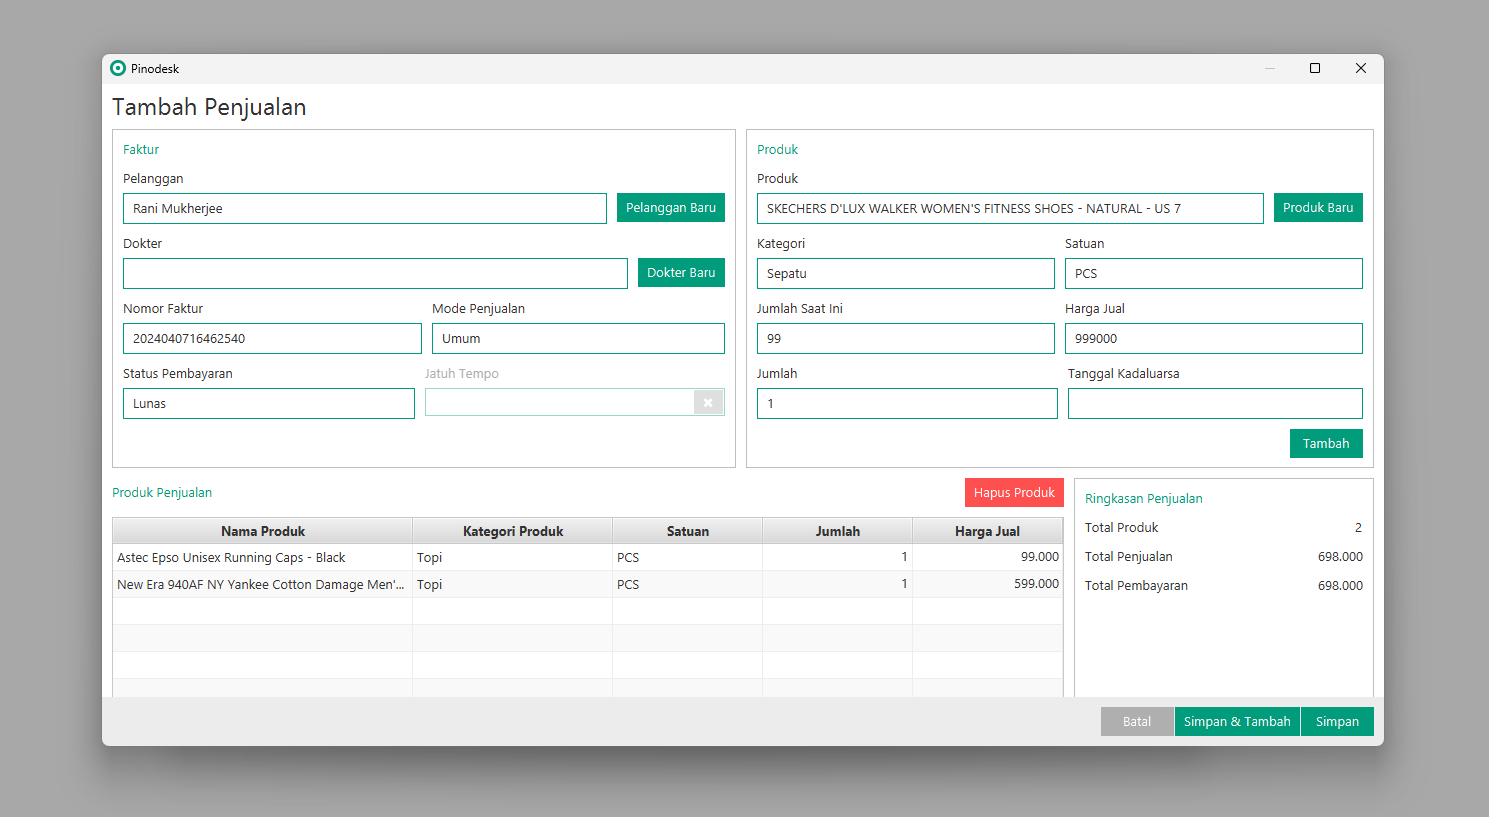1489x817 pixels.
Task: Click the Pelanggan Baru button
Action: tap(670, 208)
